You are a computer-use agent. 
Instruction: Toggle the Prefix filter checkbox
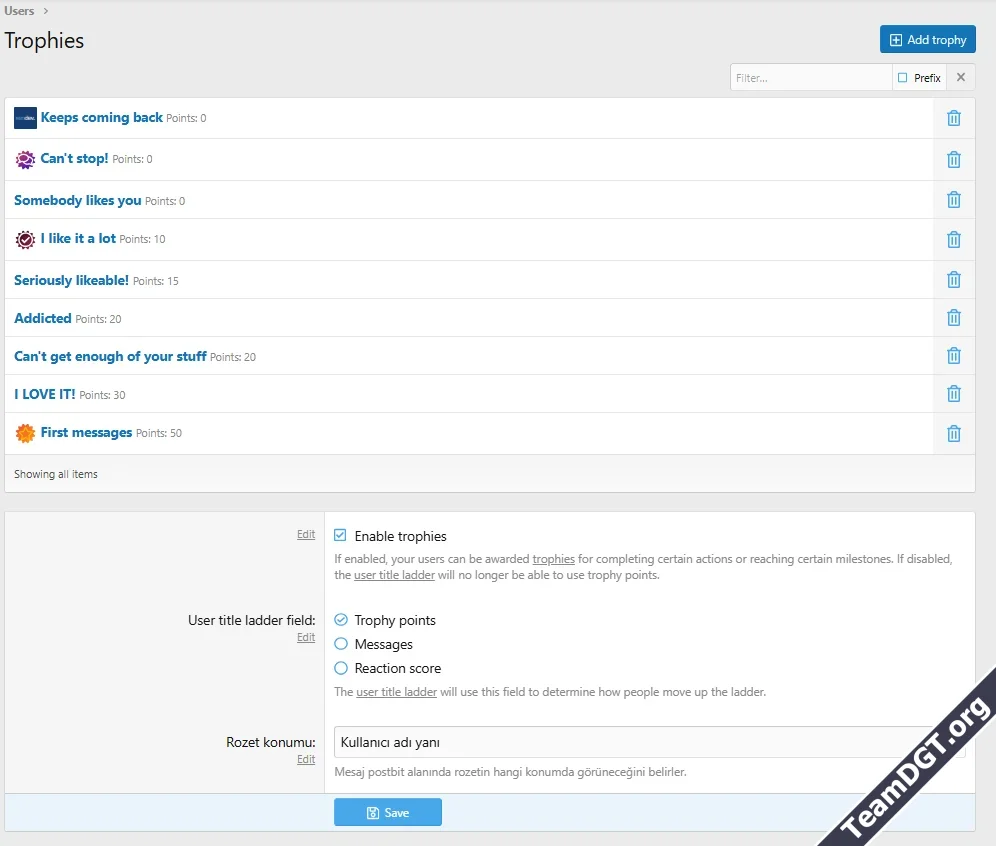pos(903,78)
